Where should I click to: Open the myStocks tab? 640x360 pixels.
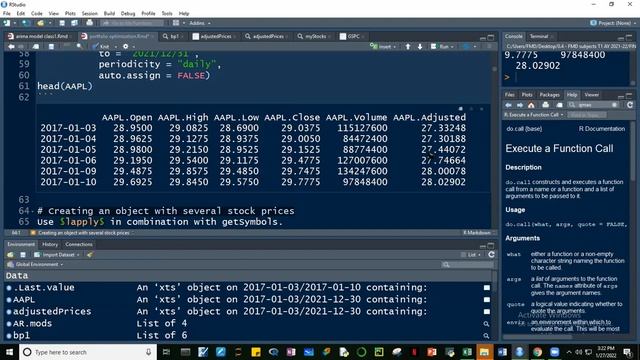(x=314, y=36)
